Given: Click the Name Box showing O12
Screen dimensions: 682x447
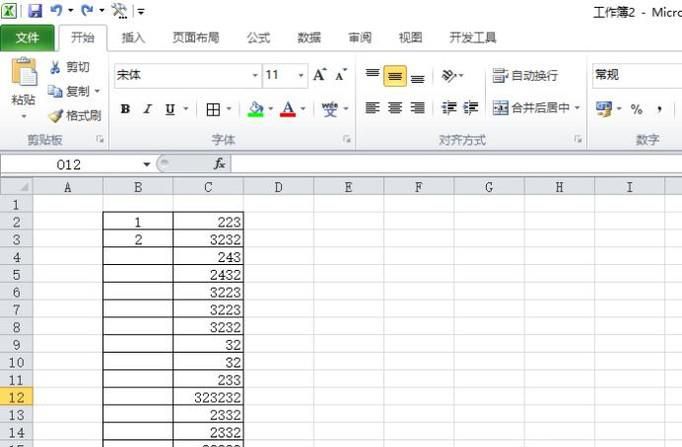Looking at the screenshot, I should click(x=70, y=165).
